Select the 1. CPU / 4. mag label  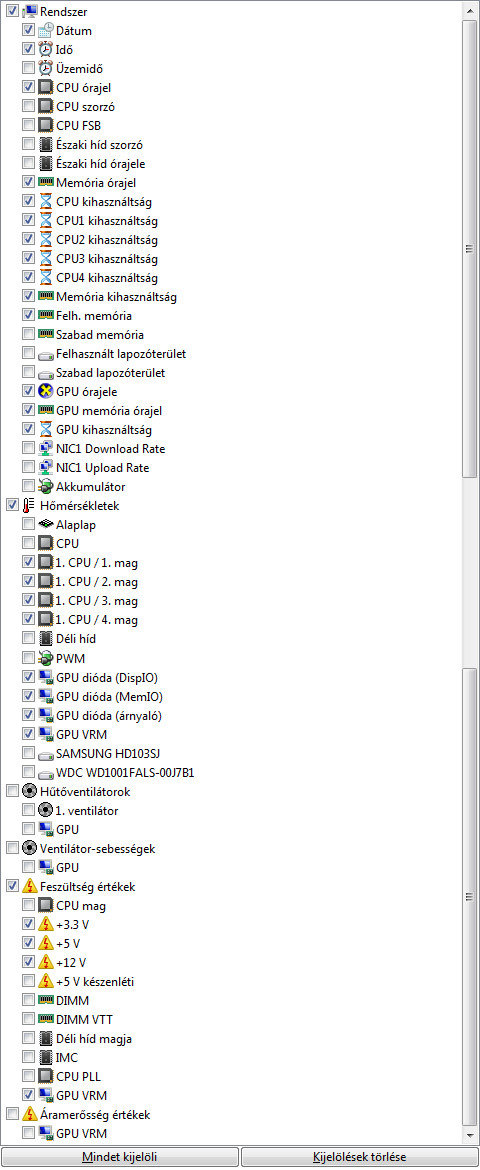(x=97, y=619)
